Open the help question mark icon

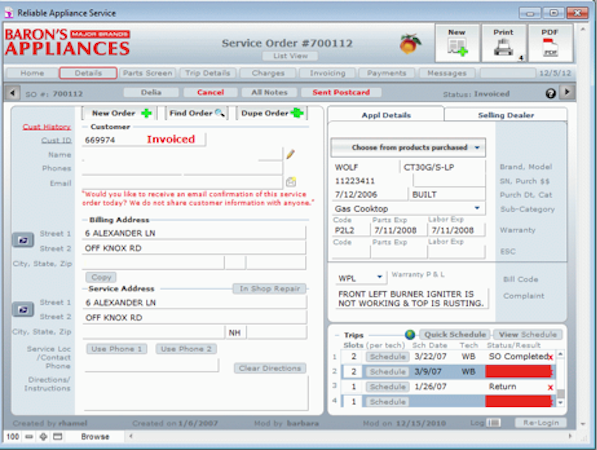point(551,93)
